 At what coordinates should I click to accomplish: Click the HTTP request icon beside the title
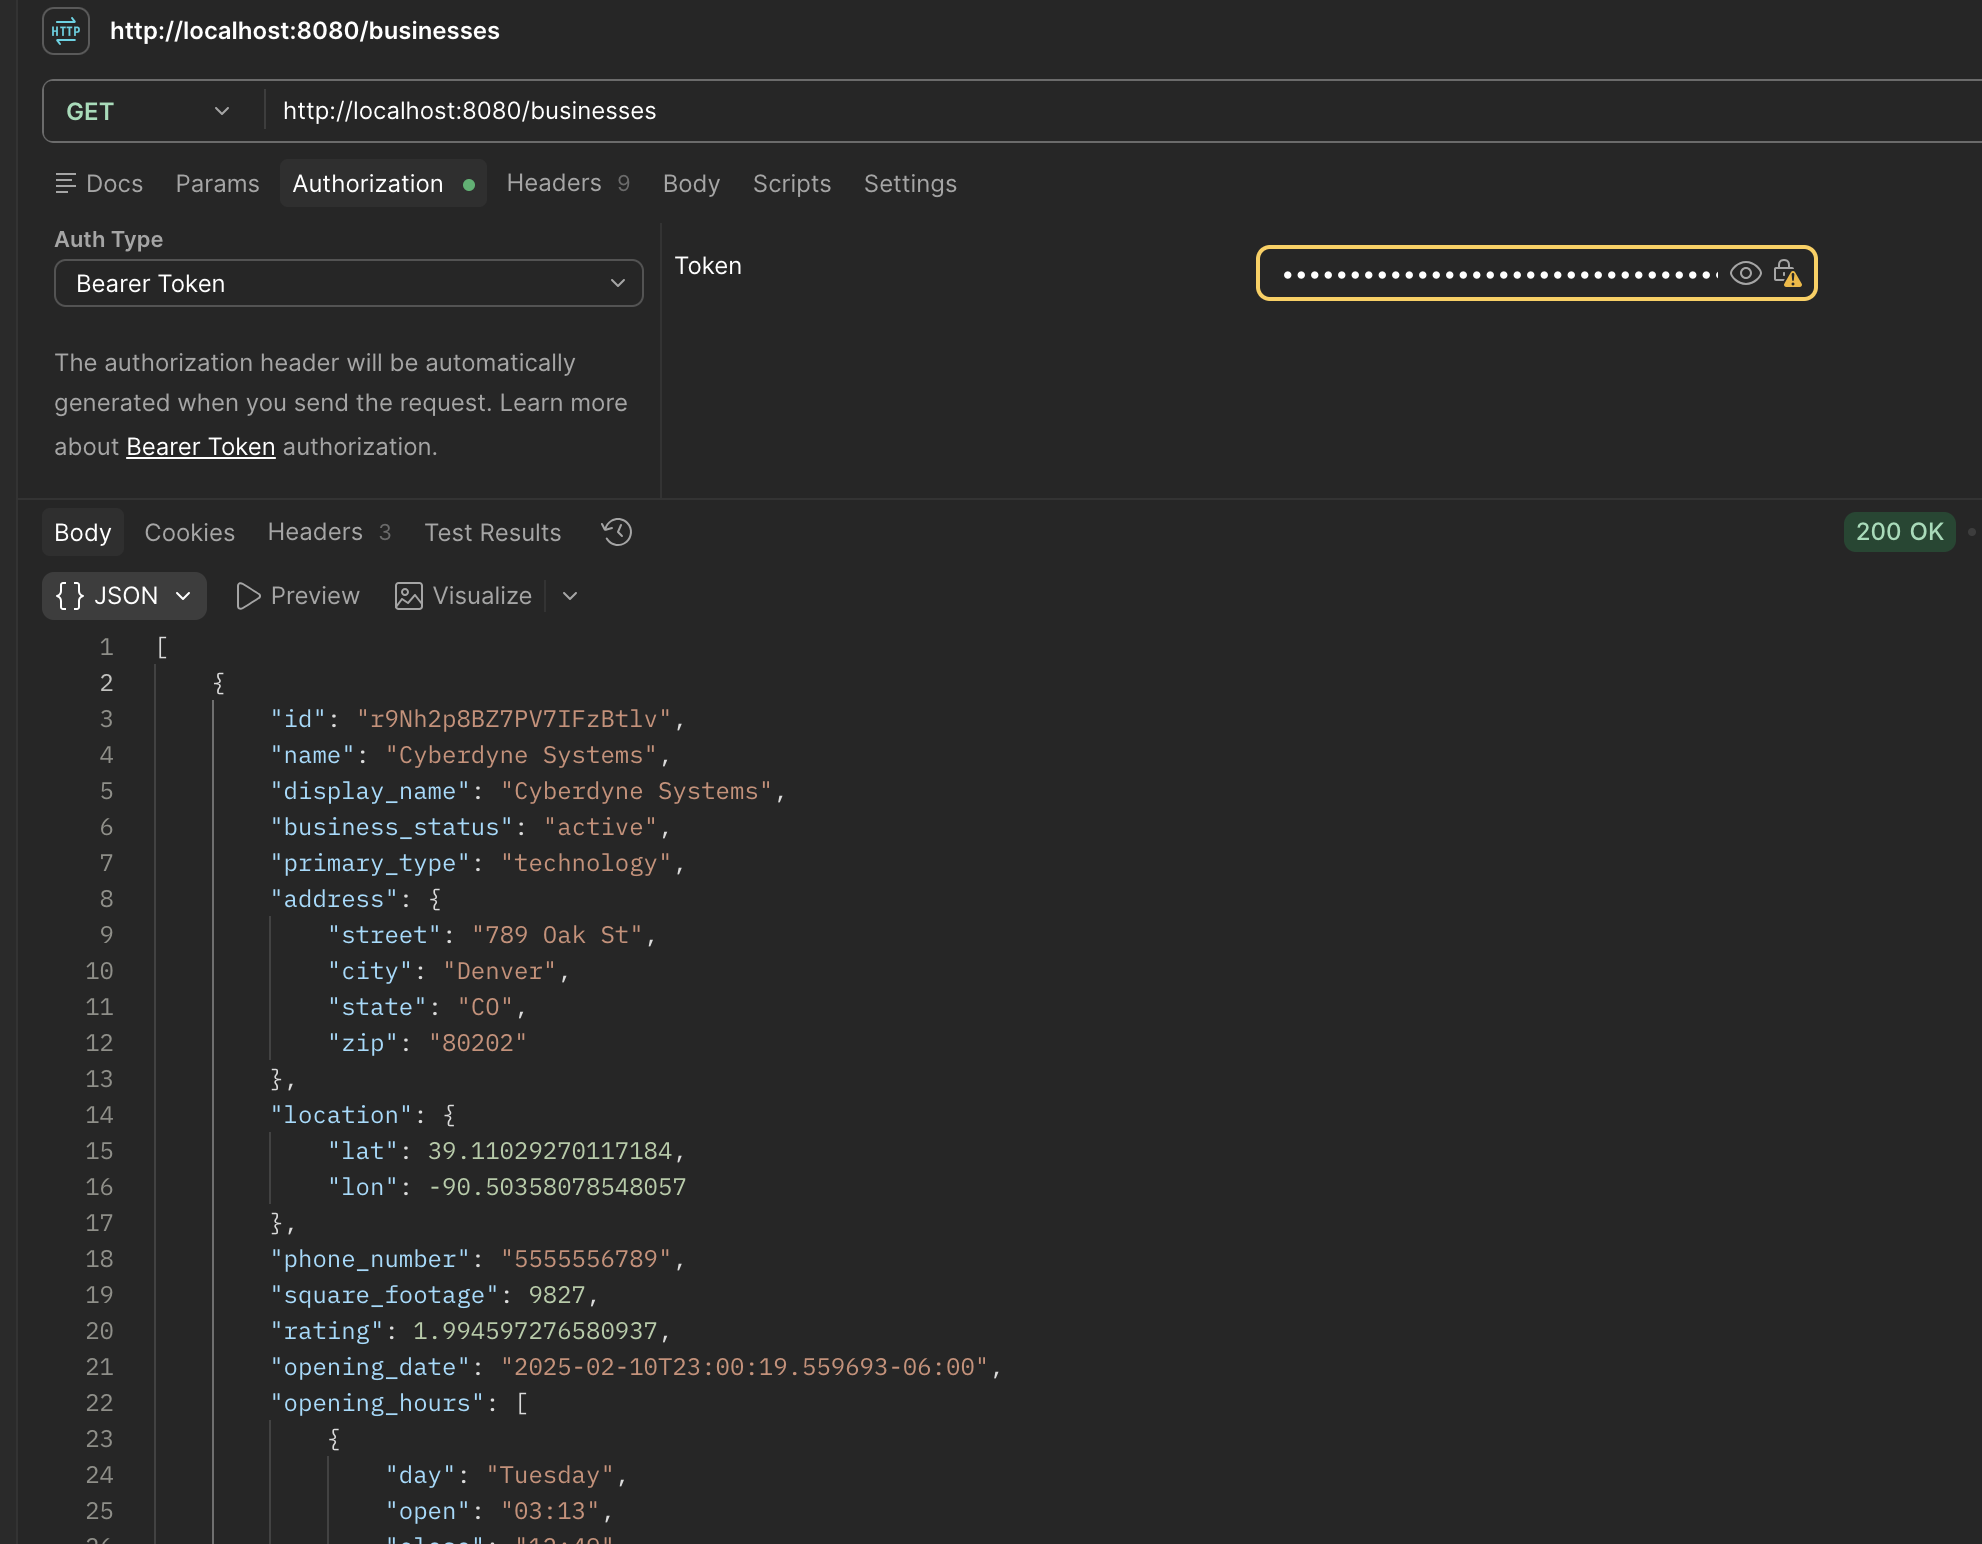pos(66,31)
